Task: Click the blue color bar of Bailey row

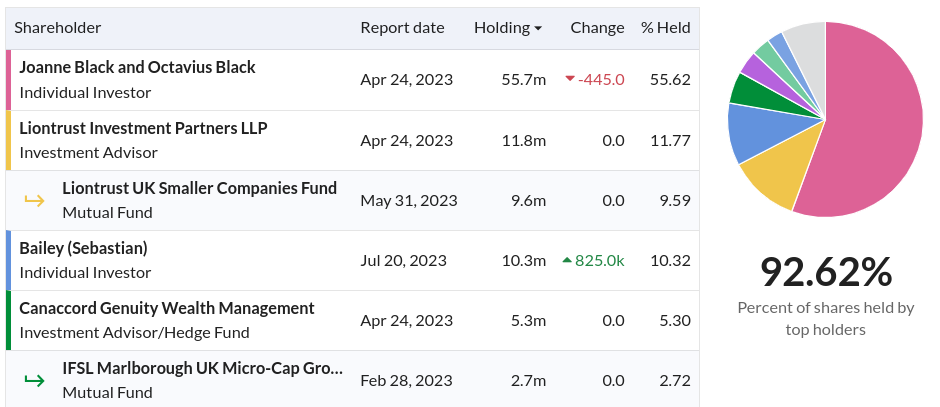Action: pos(8,260)
